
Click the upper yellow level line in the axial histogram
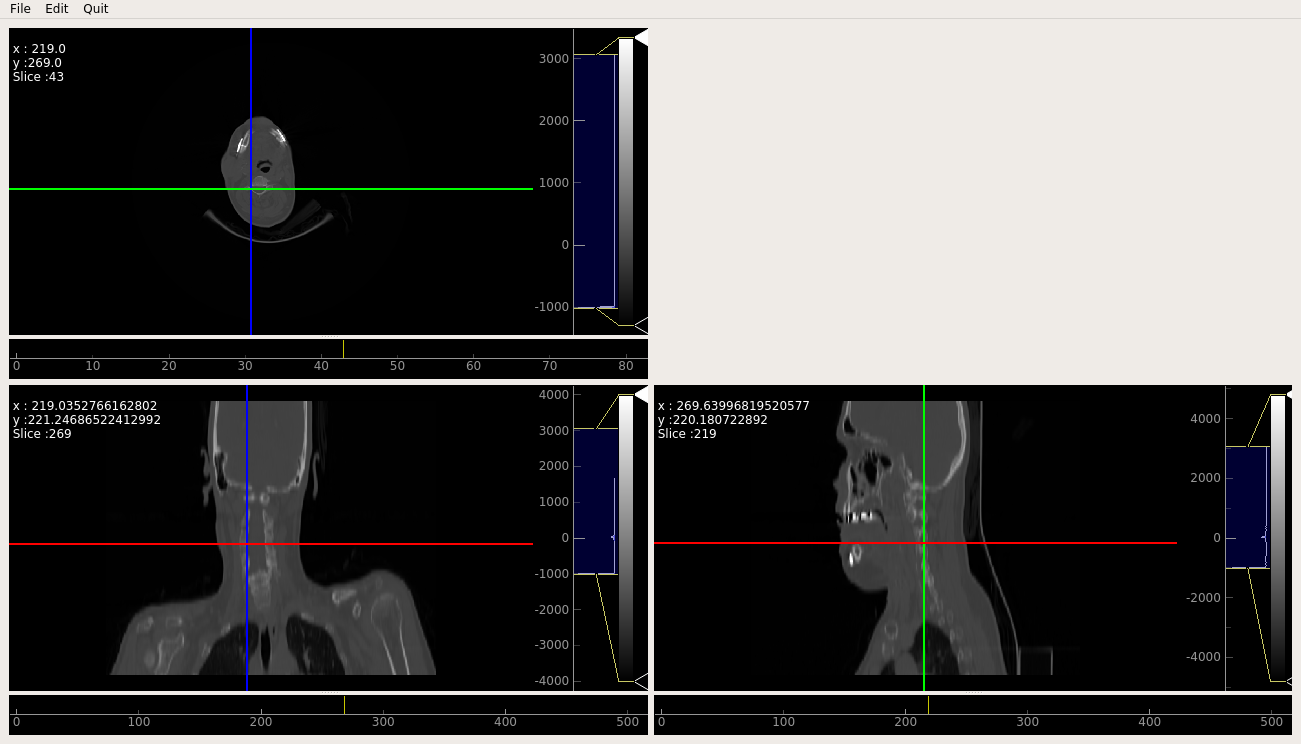[595, 55]
